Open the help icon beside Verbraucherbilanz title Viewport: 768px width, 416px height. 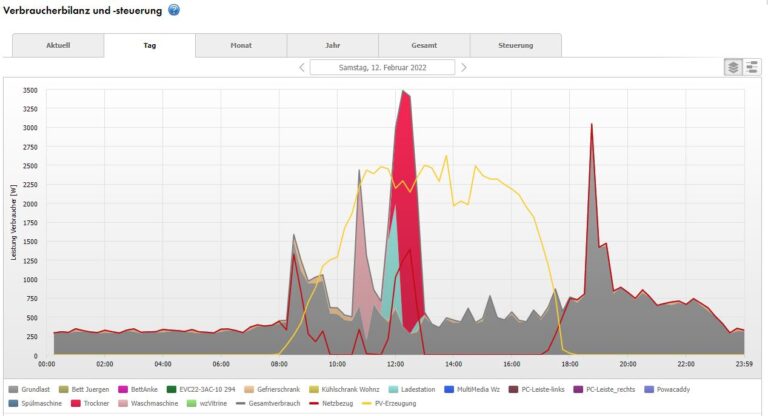(x=174, y=10)
